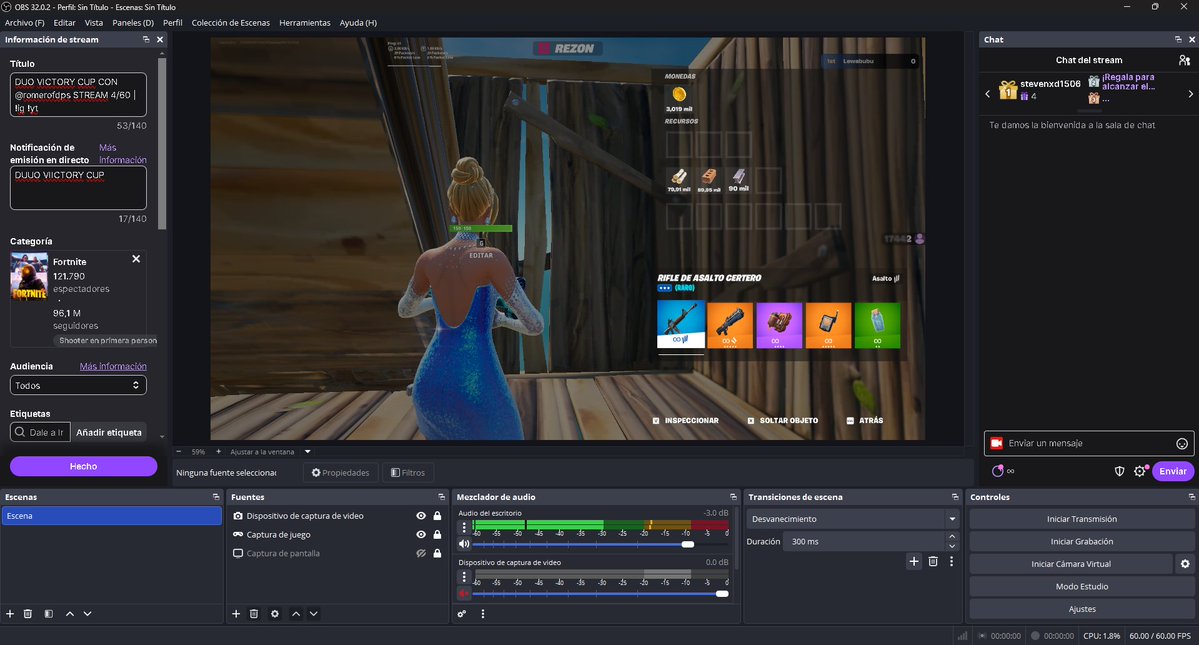The width and height of the screenshot is (1199, 645).
Task: Open chat emoji picker
Action: point(1181,443)
